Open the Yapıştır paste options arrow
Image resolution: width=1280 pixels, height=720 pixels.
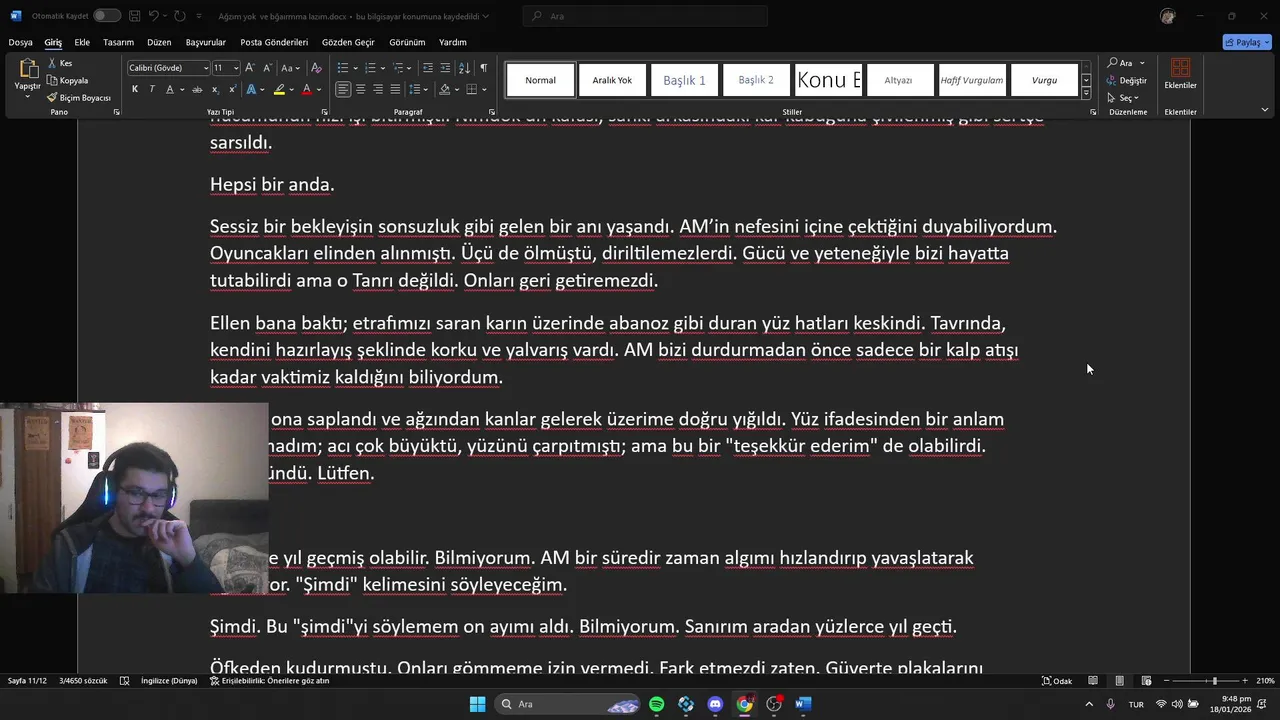[x=27, y=96]
